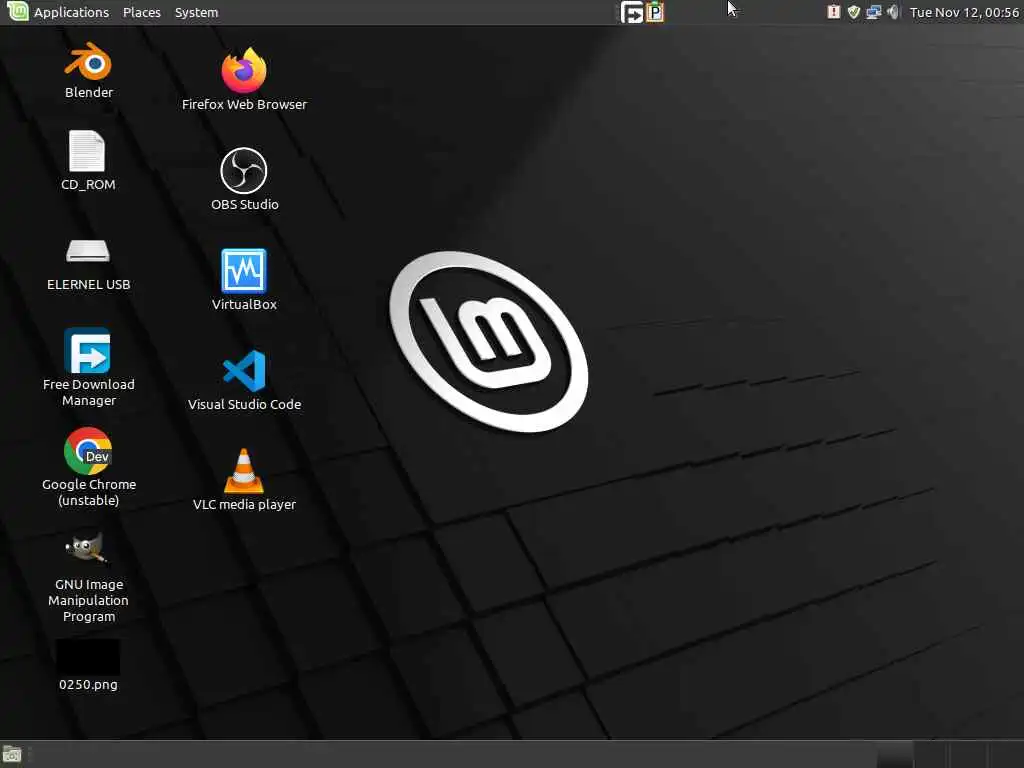Click the '0250.png' file name text
This screenshot has height=768, width=1024.
pos(88,684)
